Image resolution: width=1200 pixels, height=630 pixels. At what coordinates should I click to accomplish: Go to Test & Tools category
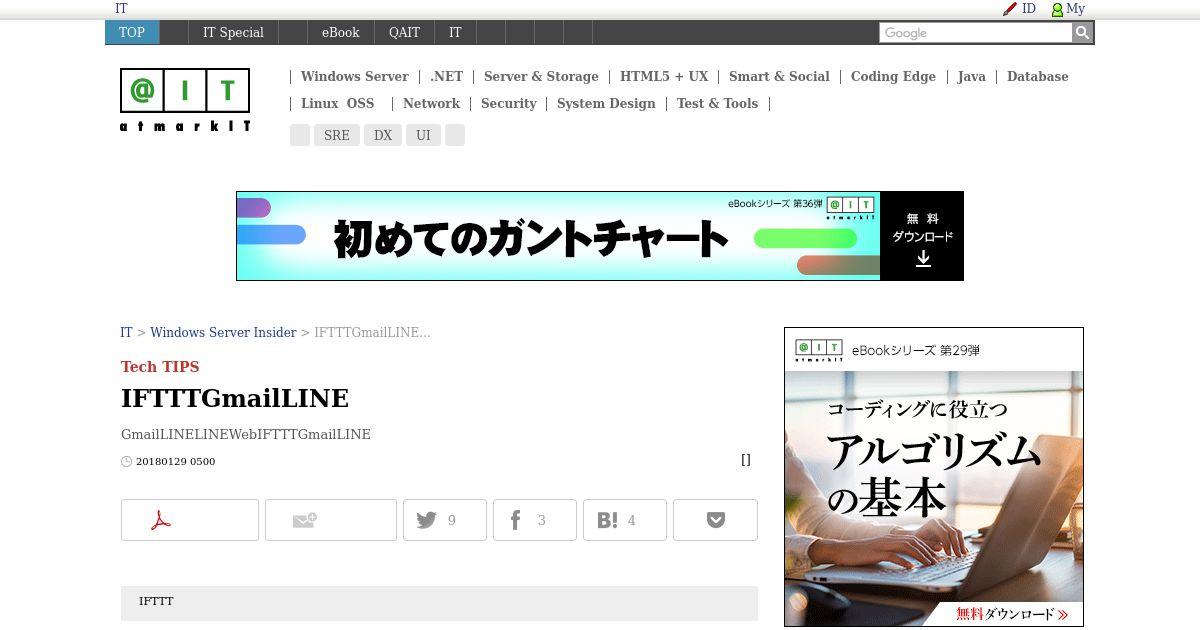point(717,103)
